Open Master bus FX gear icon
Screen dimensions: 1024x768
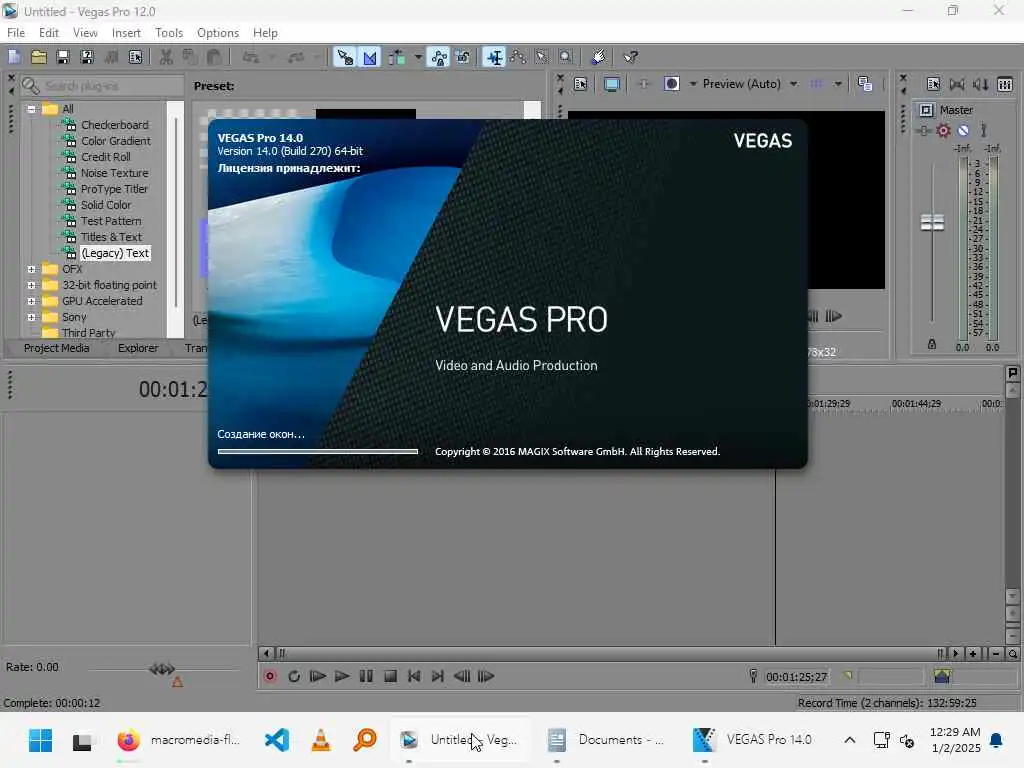pos(943,131)
